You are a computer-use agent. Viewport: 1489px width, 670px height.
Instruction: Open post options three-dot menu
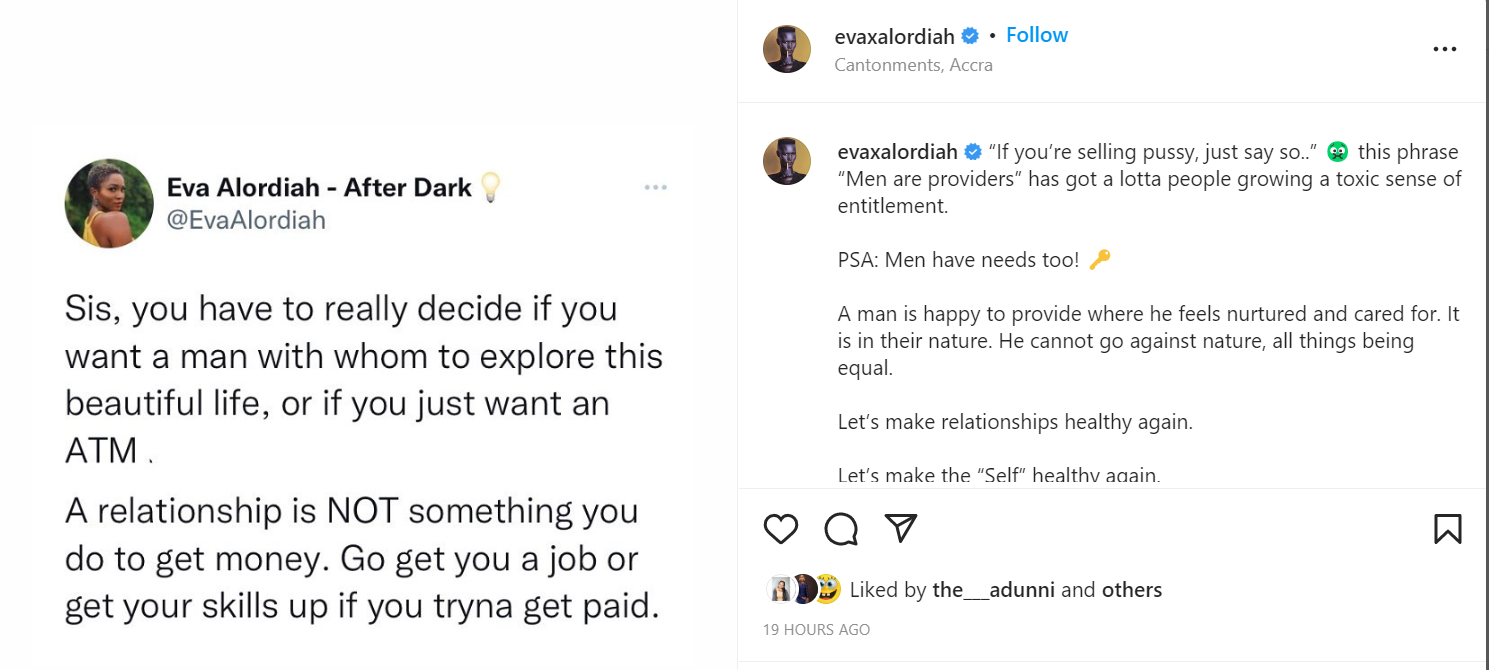point(1444,50)
